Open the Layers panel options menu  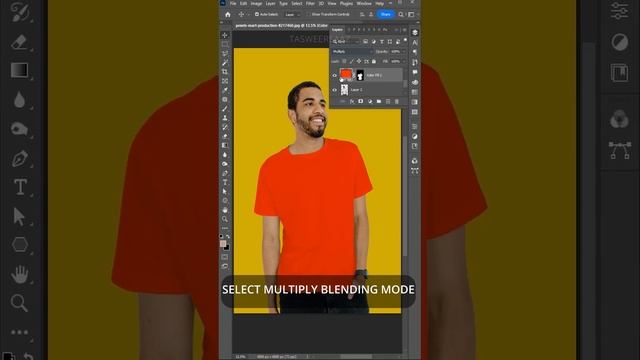pyautogui.click(x=404, y=30)
